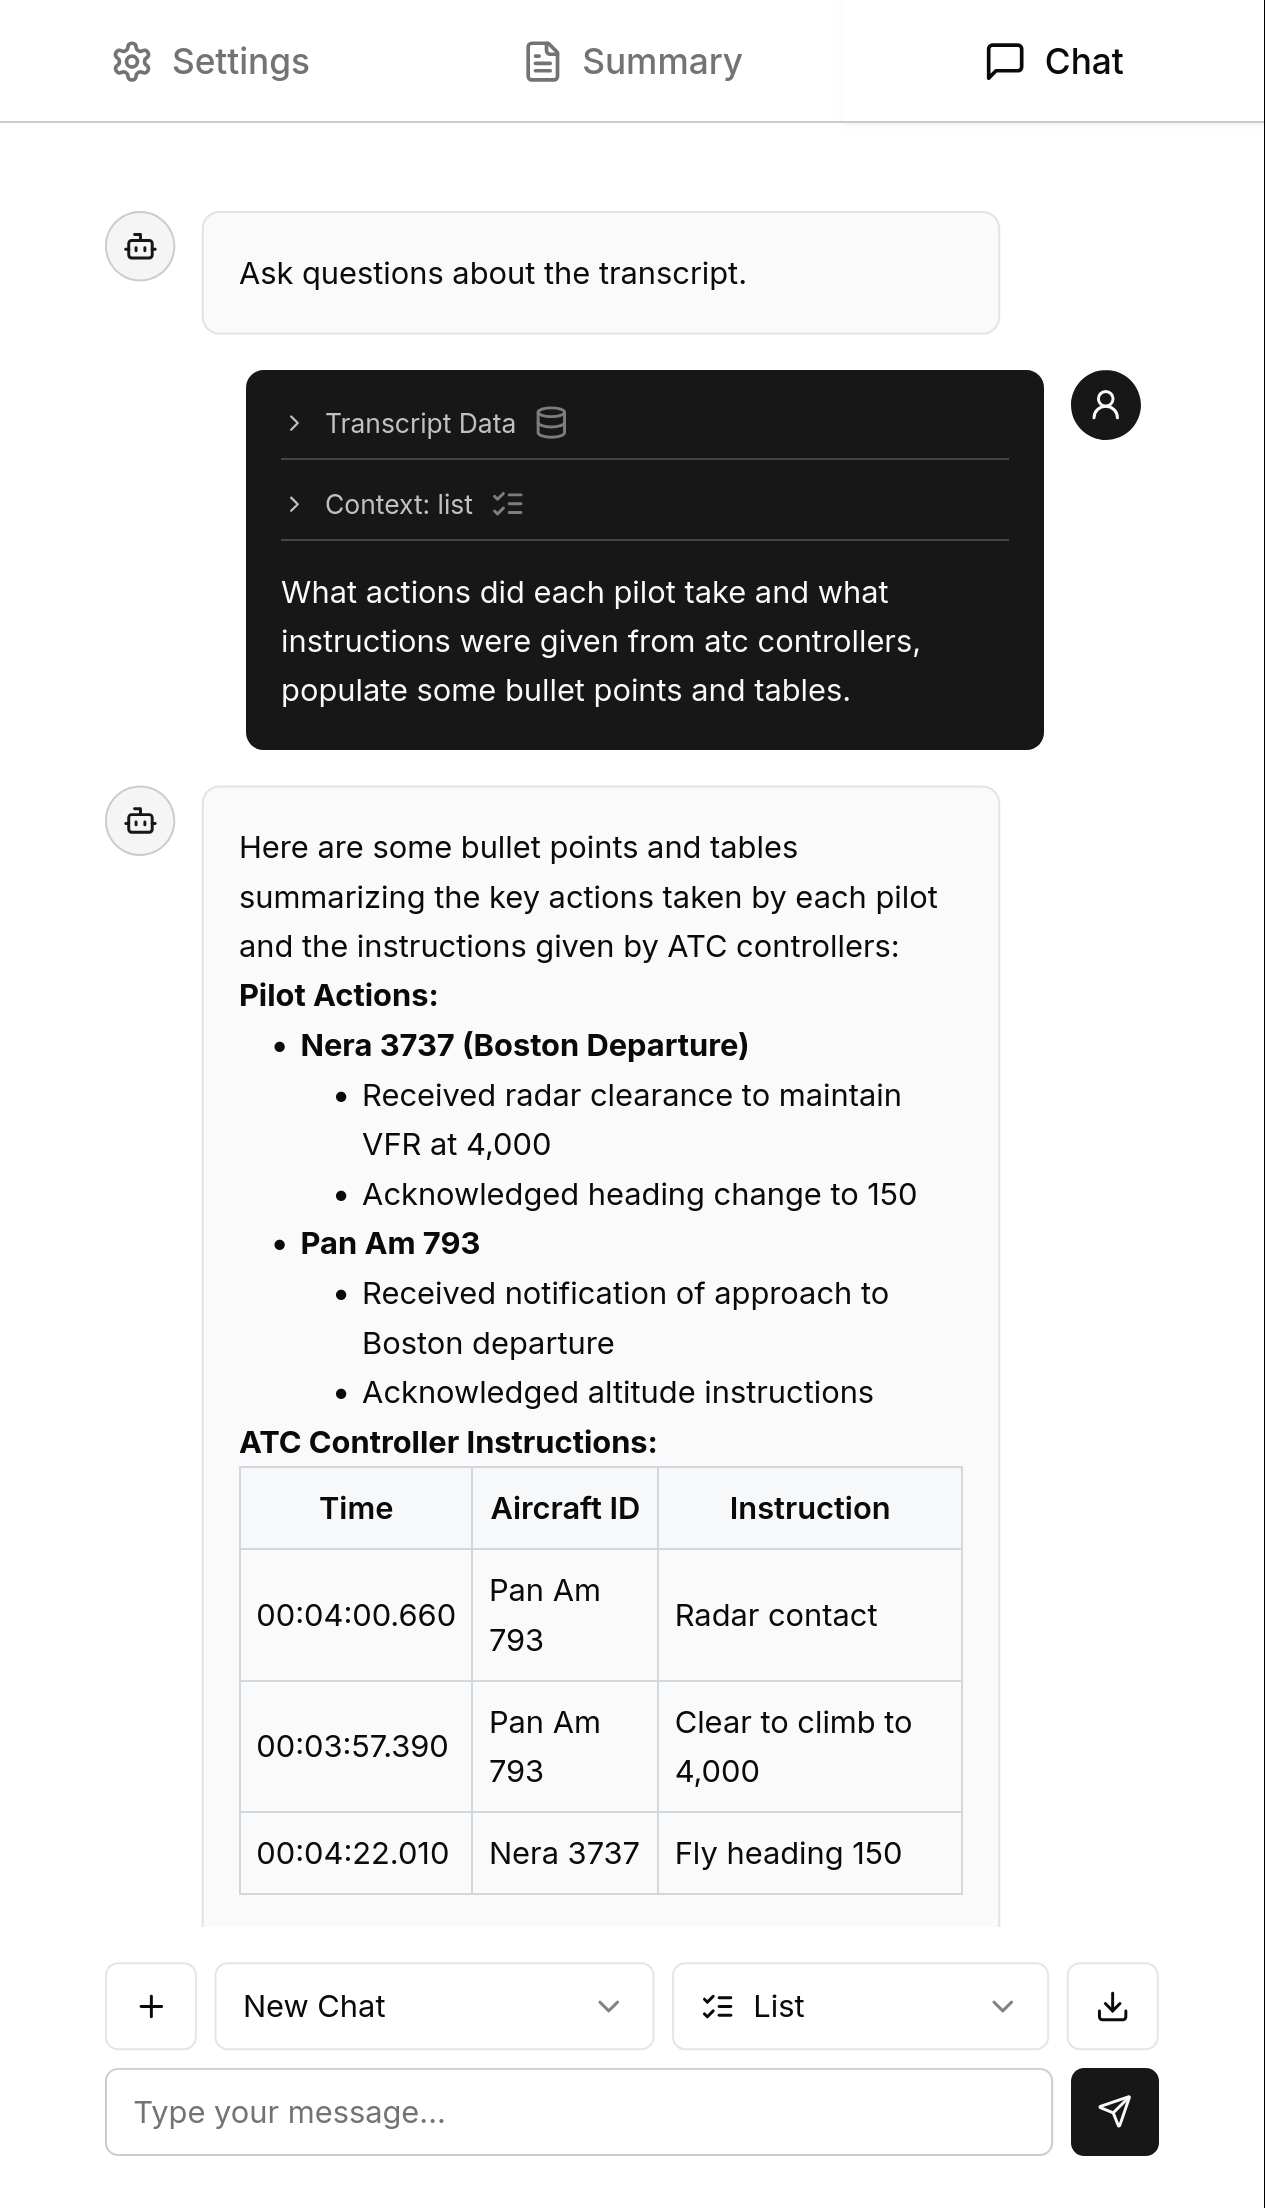Click the send message paper-plane icon
This screenshot has height=2208, width=1265.
1114,2111
